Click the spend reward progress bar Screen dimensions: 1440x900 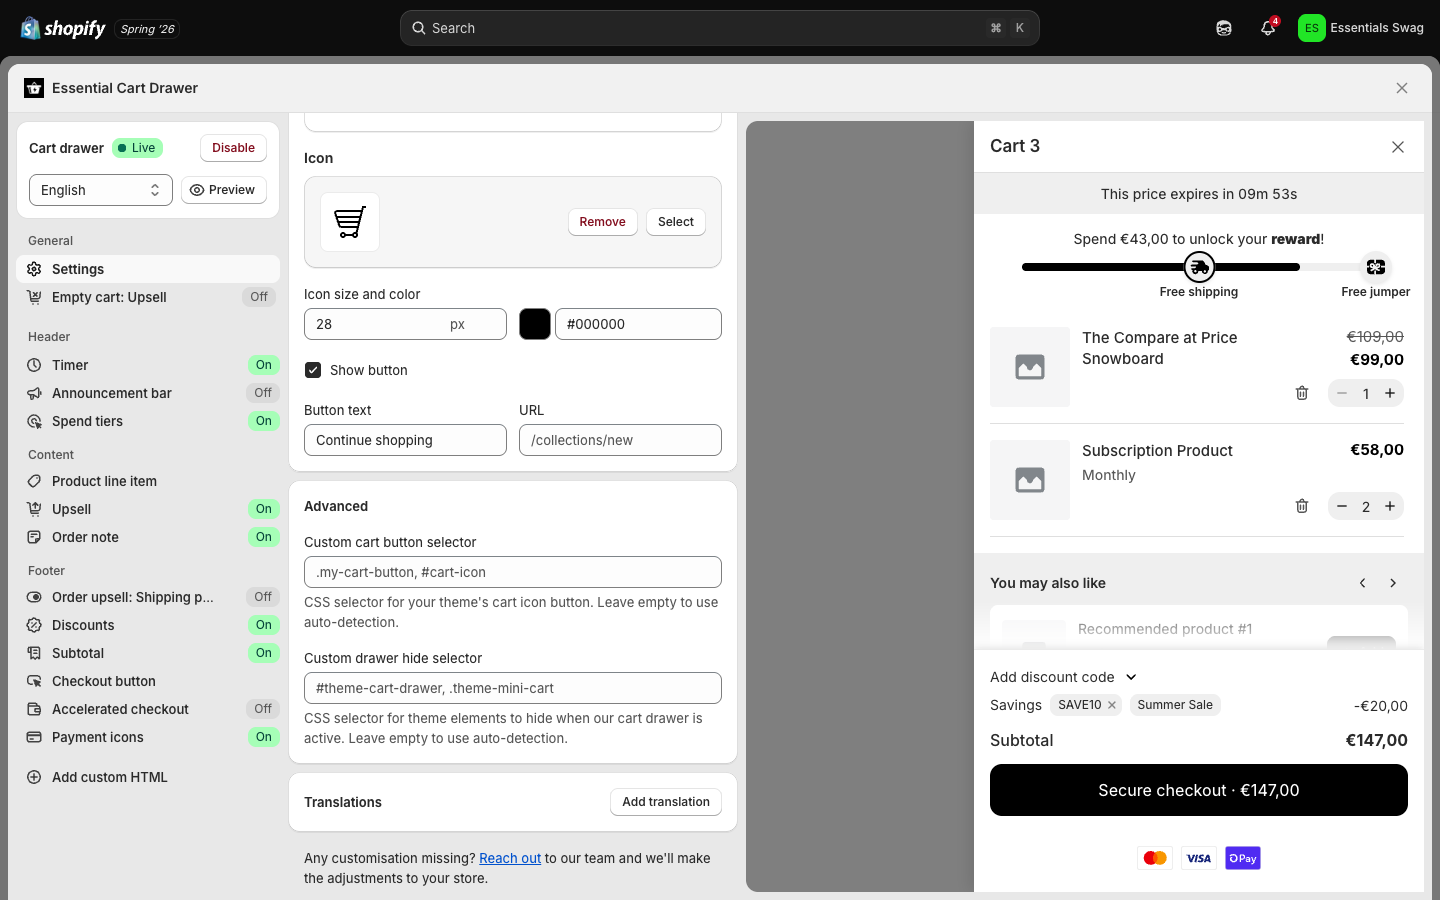pyautogui.click(x=1199, y=267)
